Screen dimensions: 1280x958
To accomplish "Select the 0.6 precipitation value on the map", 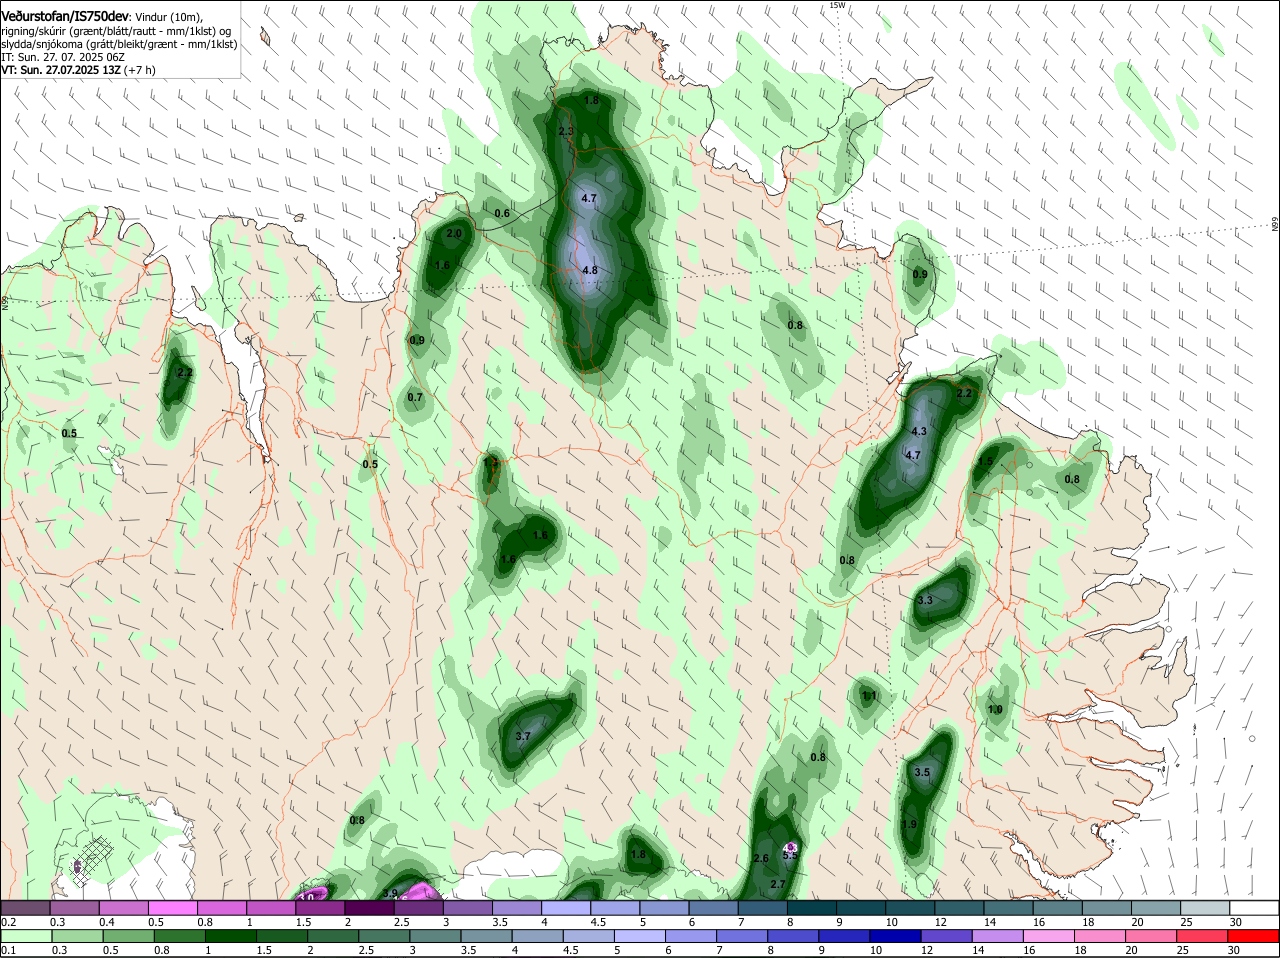I will (x=502, y=213).
